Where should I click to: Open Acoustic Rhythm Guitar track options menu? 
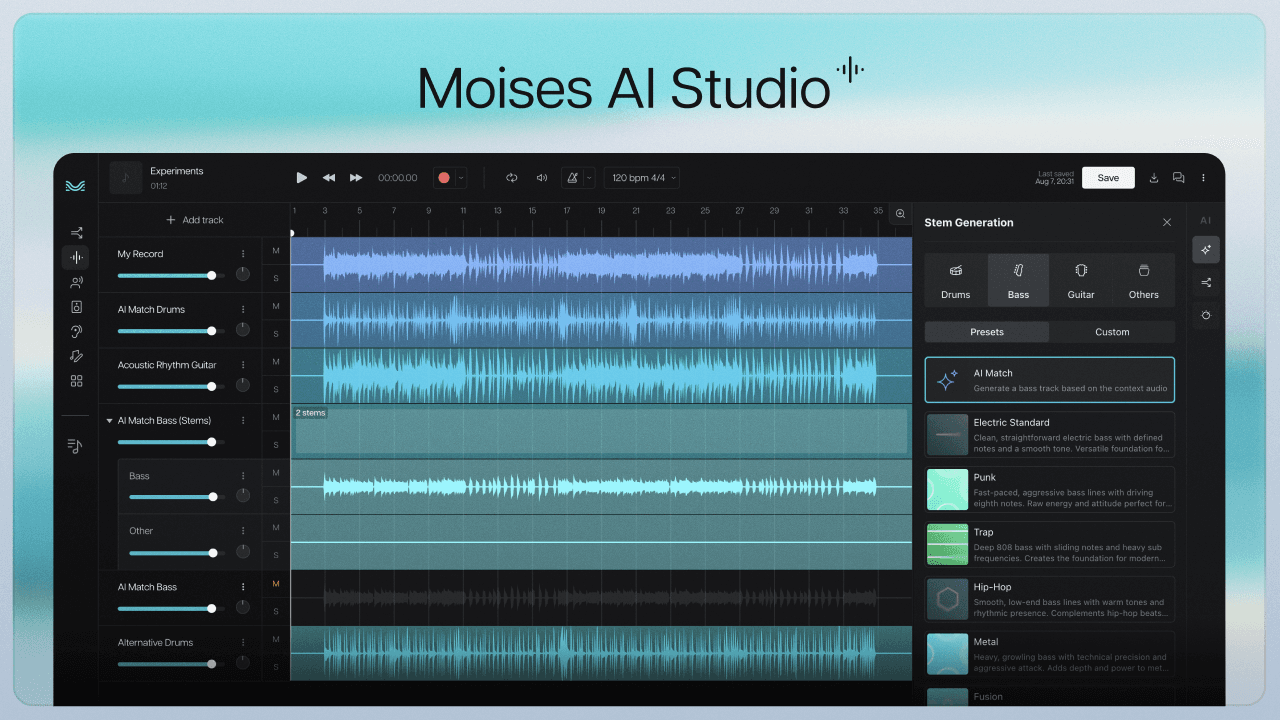[x=243, y=365]
